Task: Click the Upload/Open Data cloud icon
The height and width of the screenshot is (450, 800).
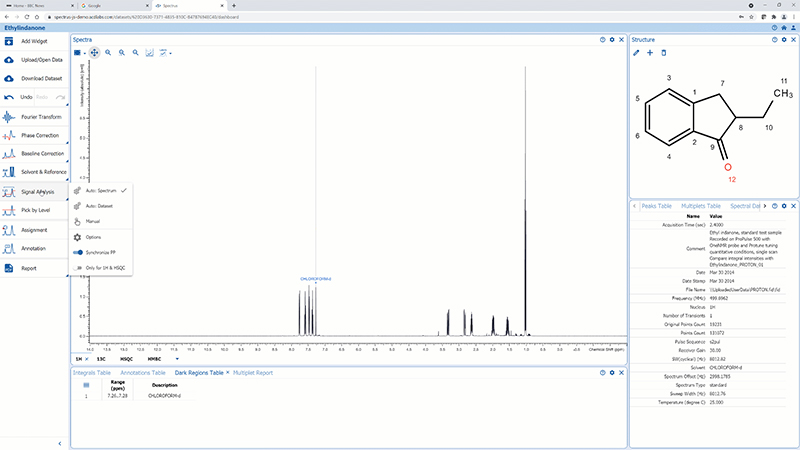Action: (x=10, y=59)
